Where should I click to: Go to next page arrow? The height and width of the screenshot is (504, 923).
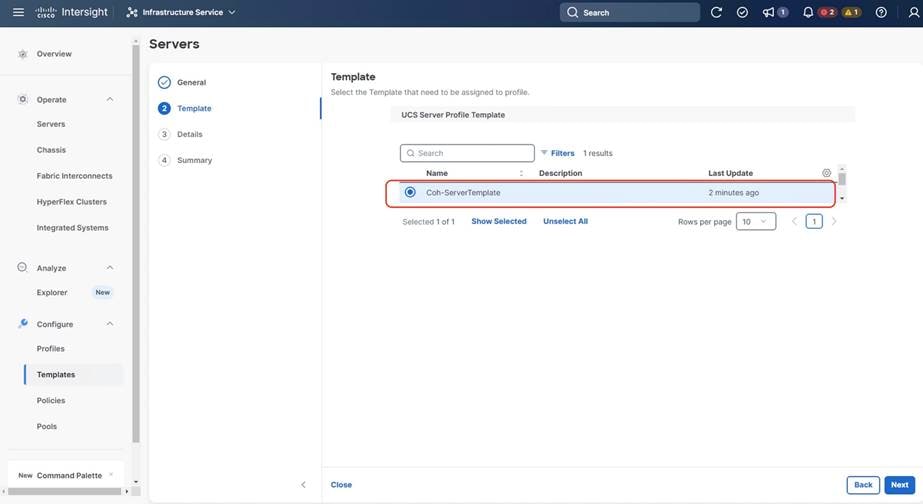(834, 221)
